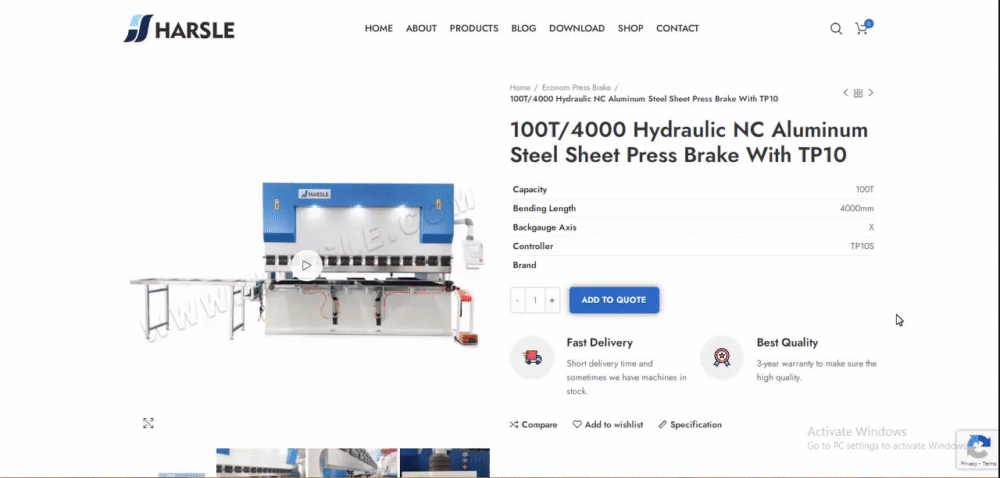Open the DOWNLOAD menu item

pos(577,29)
